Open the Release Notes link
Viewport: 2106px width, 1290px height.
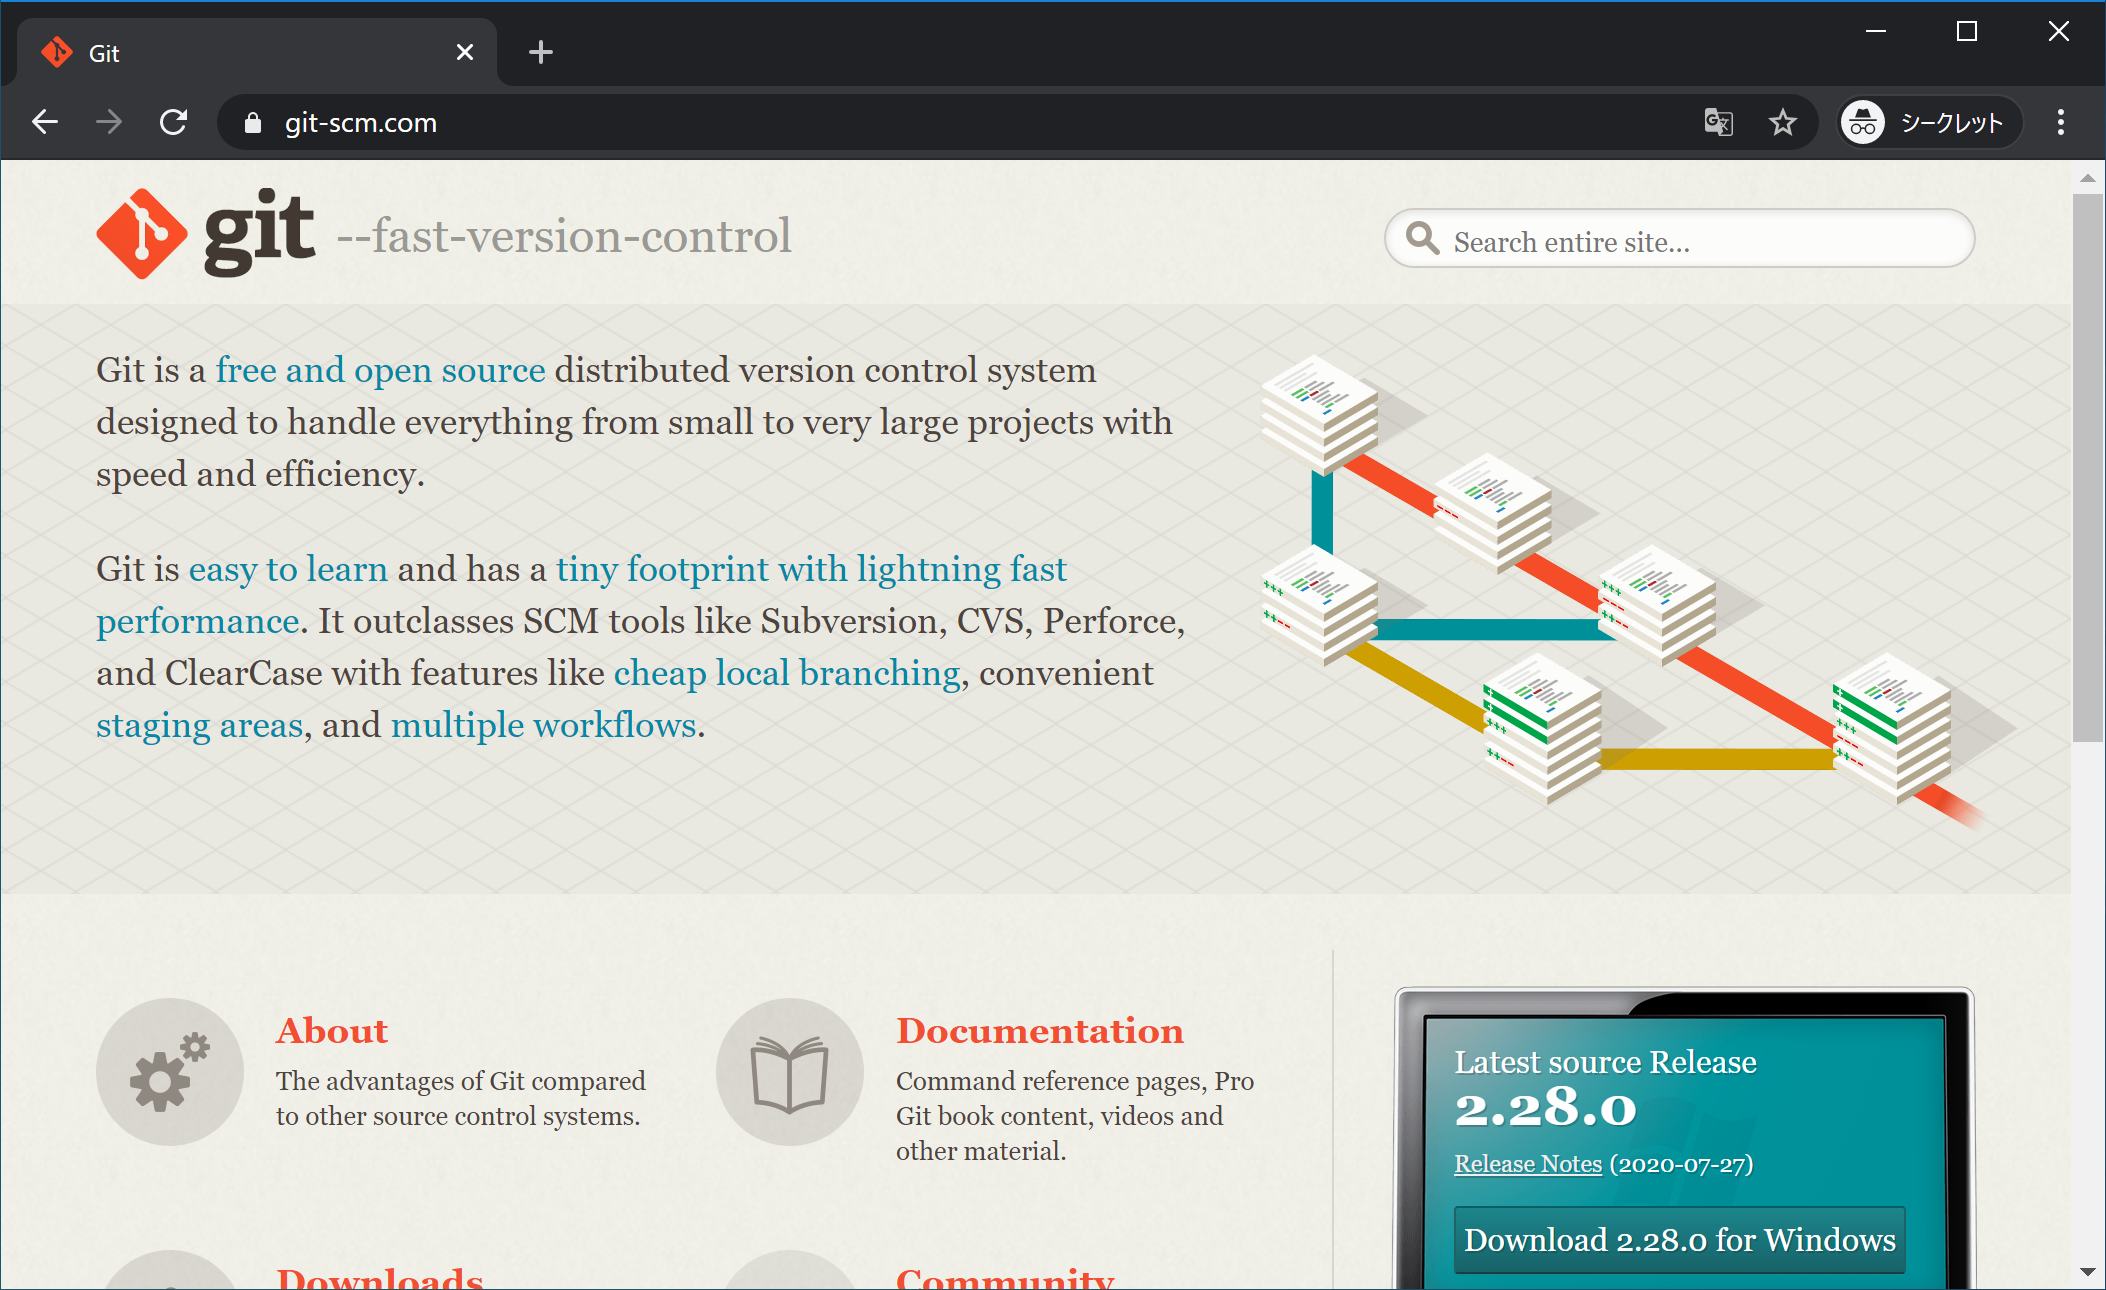[1527, 1164]
